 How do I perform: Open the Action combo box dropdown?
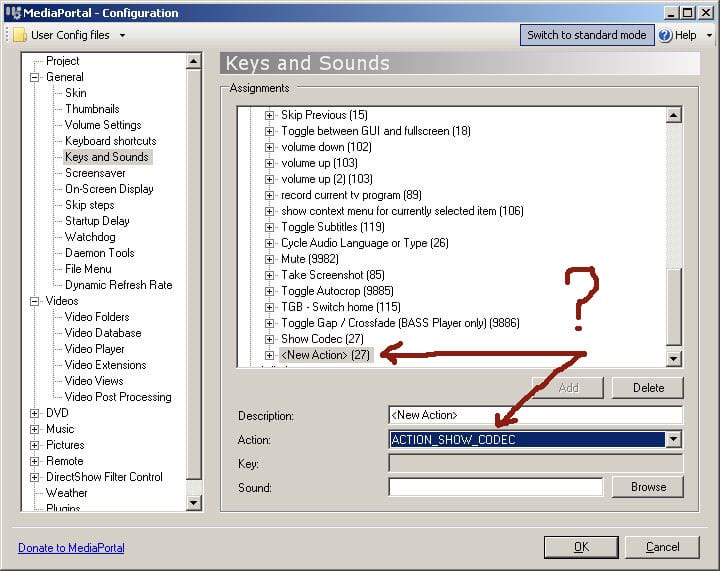[x=674, y=440]
